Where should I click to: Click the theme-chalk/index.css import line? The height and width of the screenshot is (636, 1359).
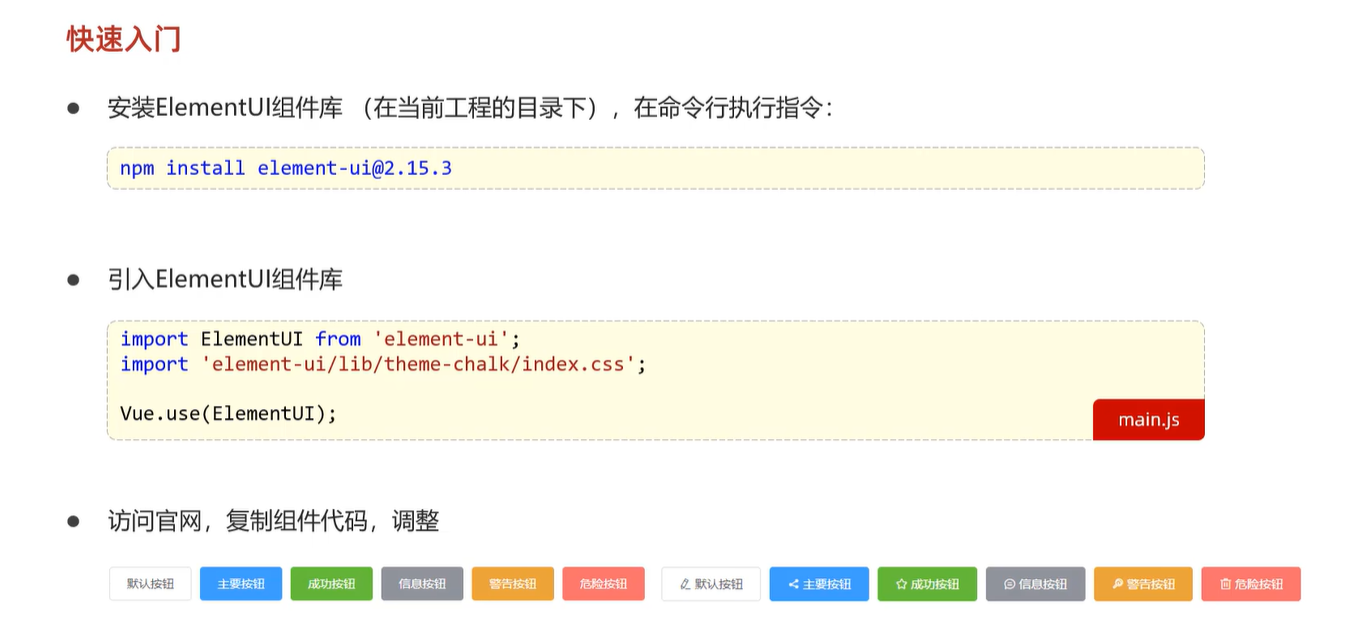(x=384, y=364)
